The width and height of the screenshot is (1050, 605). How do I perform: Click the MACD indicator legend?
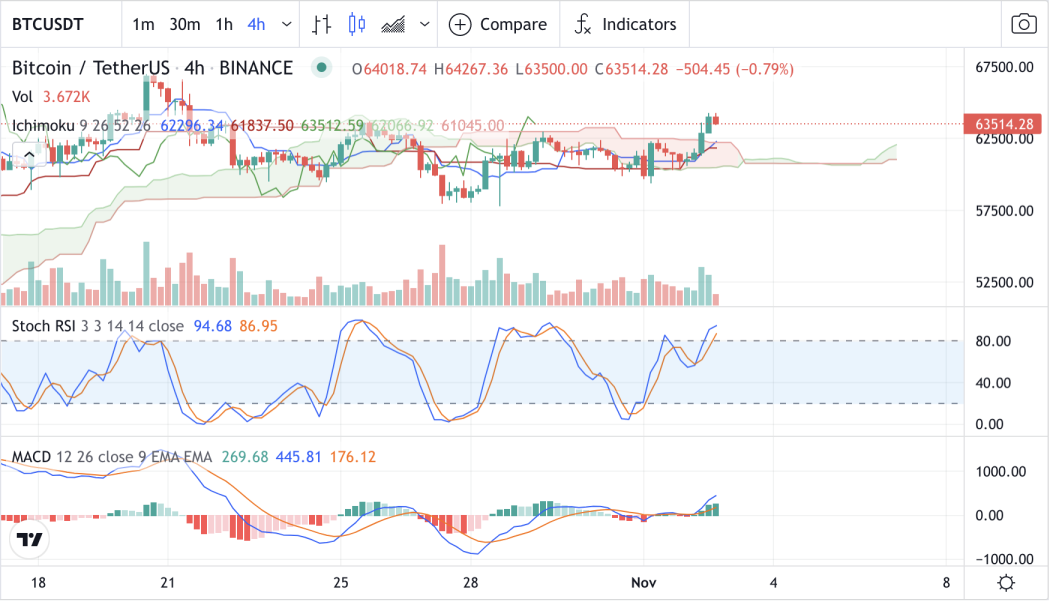pos(31,457)
